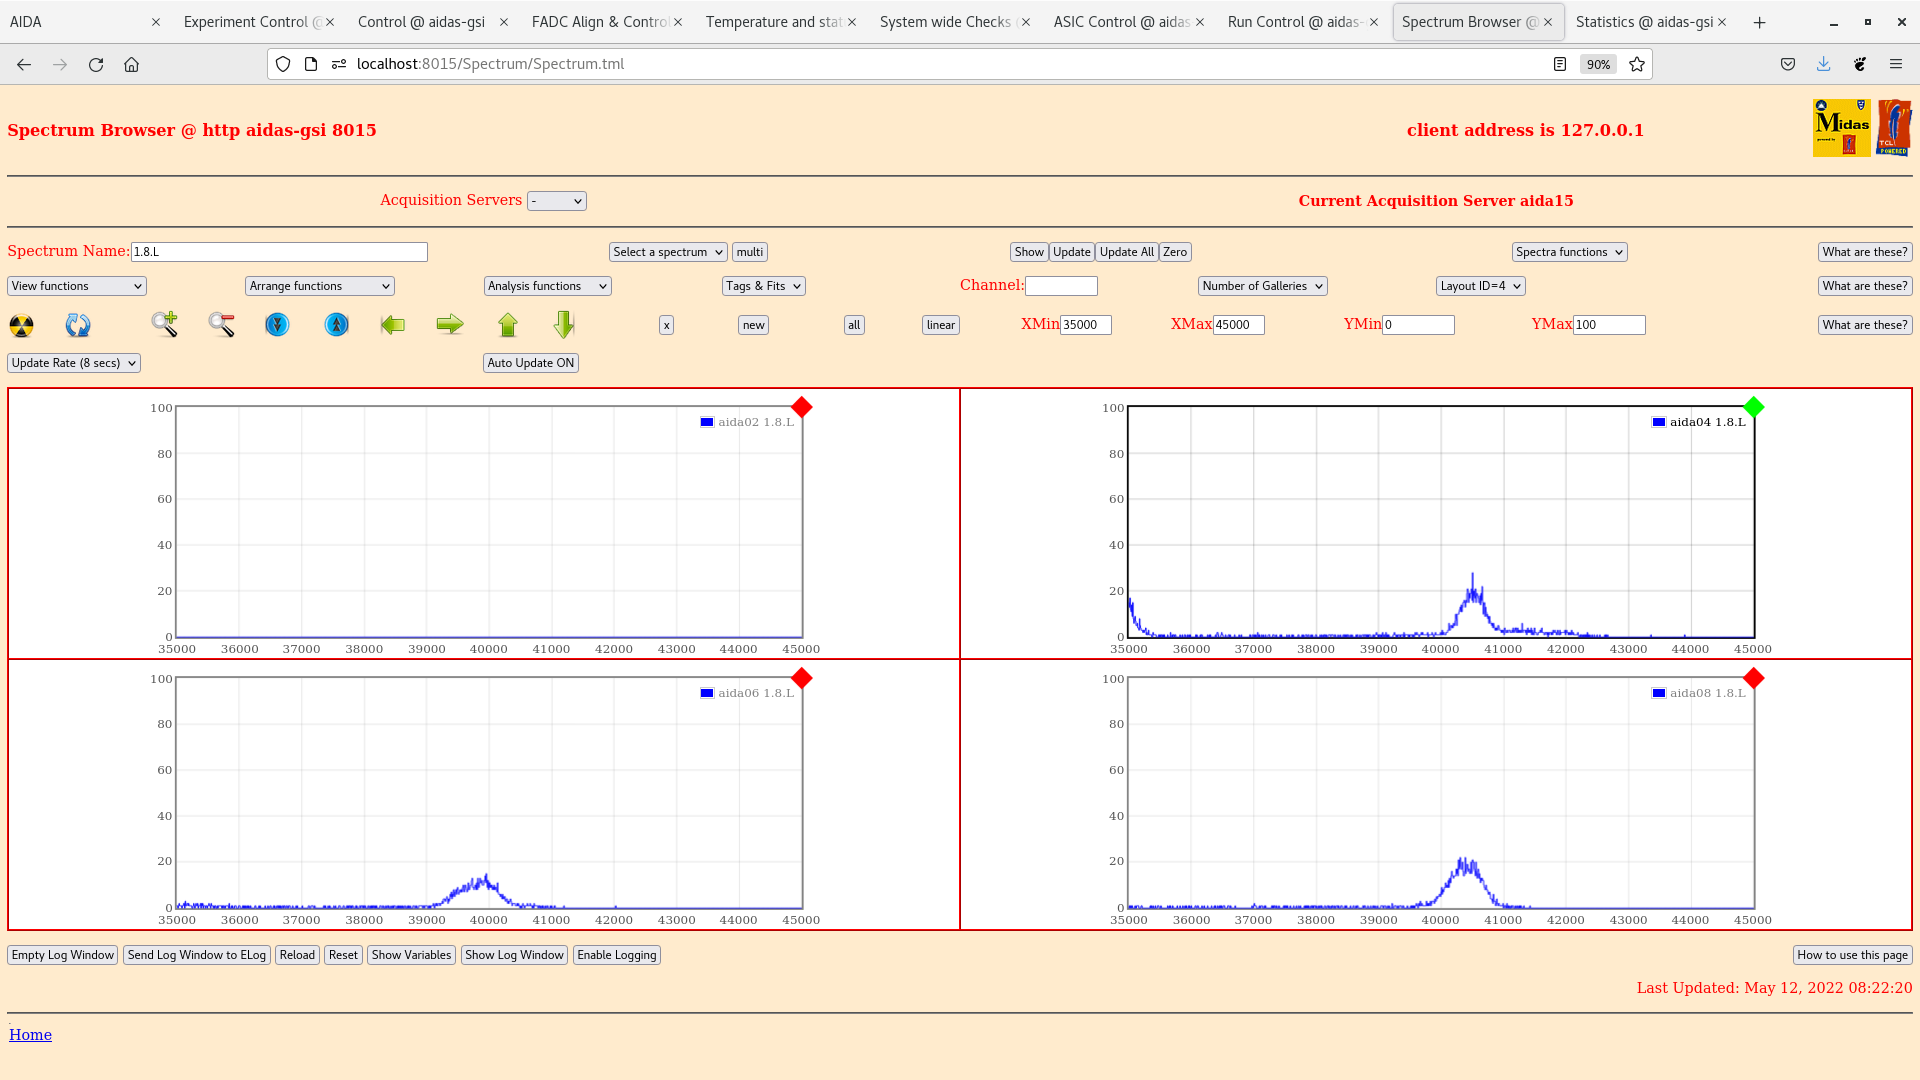
Task: Click the blue double down-arrow circle icon
Action: (277, 325)
